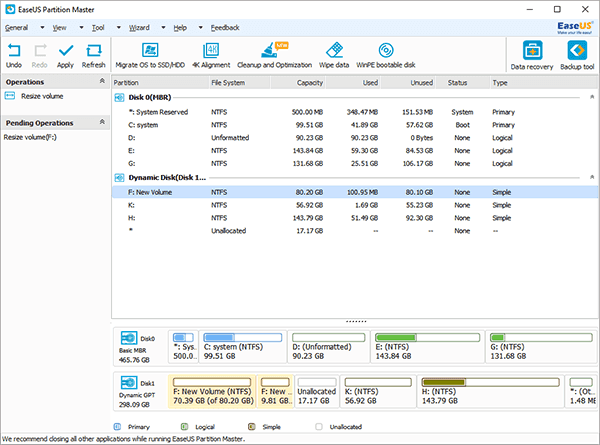Open the dropdown arrow next to General
Image resolution: width=600 pixels, height=445 pixels.
[x=42, y=28]
